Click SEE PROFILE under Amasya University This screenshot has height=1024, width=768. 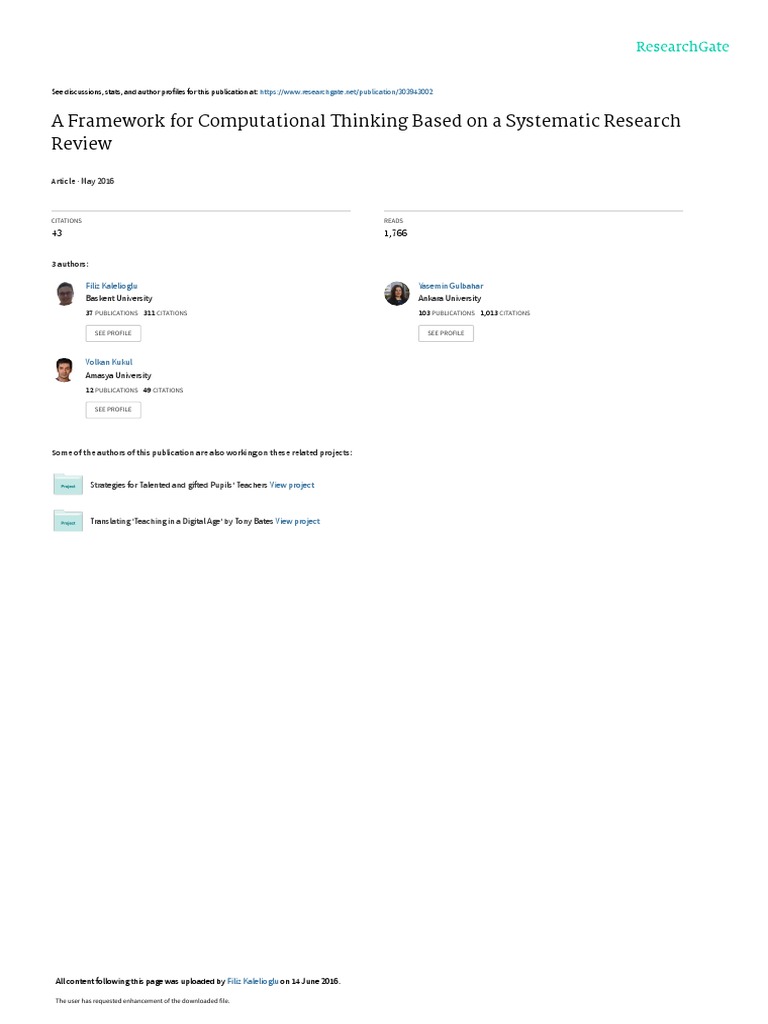[113, 409]
